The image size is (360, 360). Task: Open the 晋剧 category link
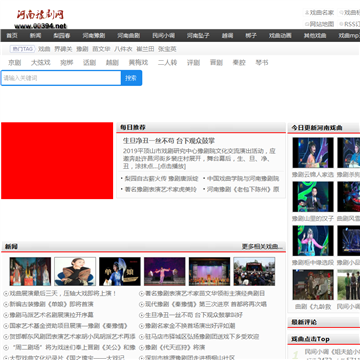[x=216, y=62]
